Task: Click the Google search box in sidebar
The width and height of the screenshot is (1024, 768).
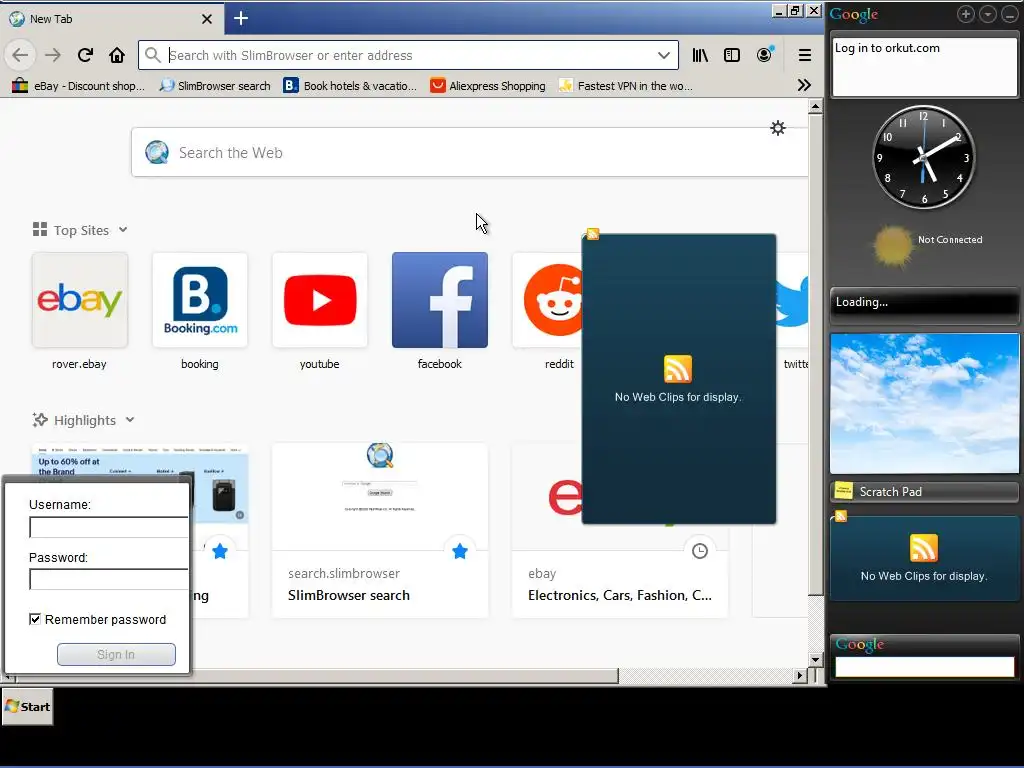Action: [924, 667]
